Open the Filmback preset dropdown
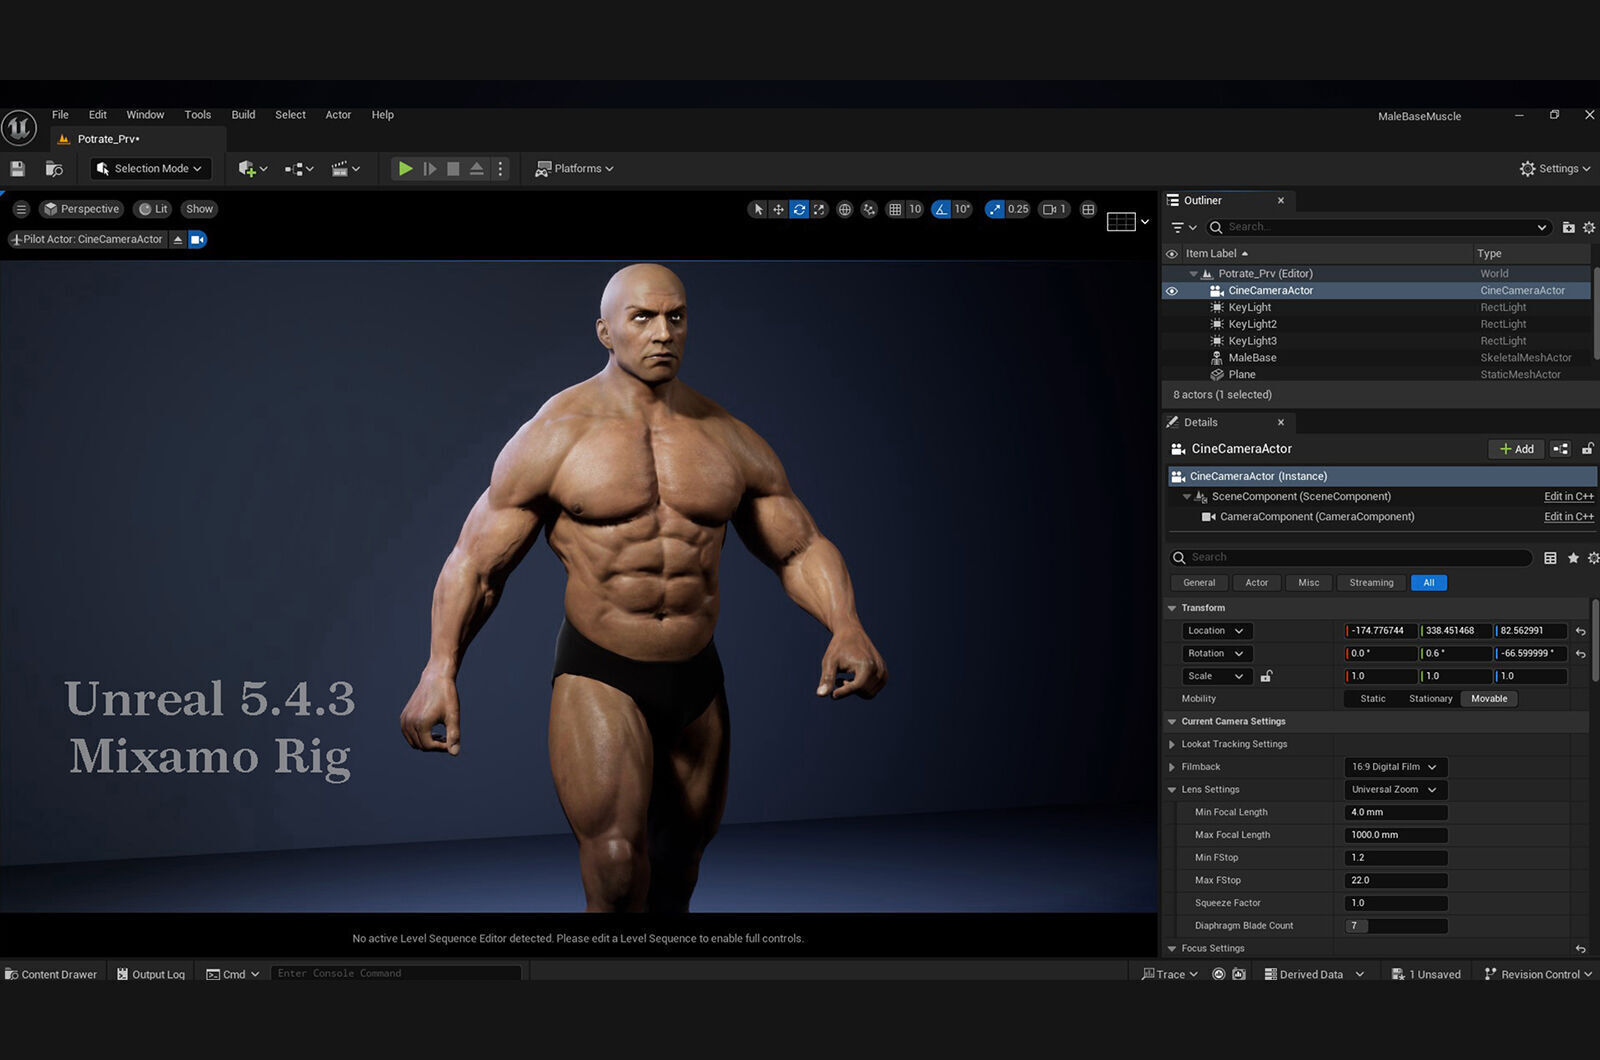 1396,767
